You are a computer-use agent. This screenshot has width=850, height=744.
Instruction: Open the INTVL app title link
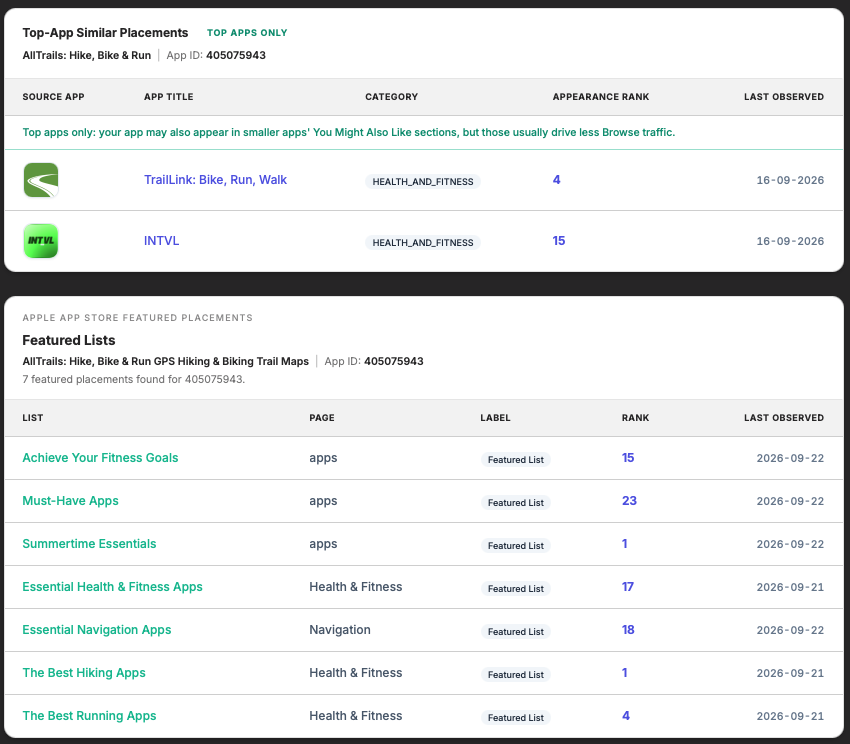tap(162, 241)
